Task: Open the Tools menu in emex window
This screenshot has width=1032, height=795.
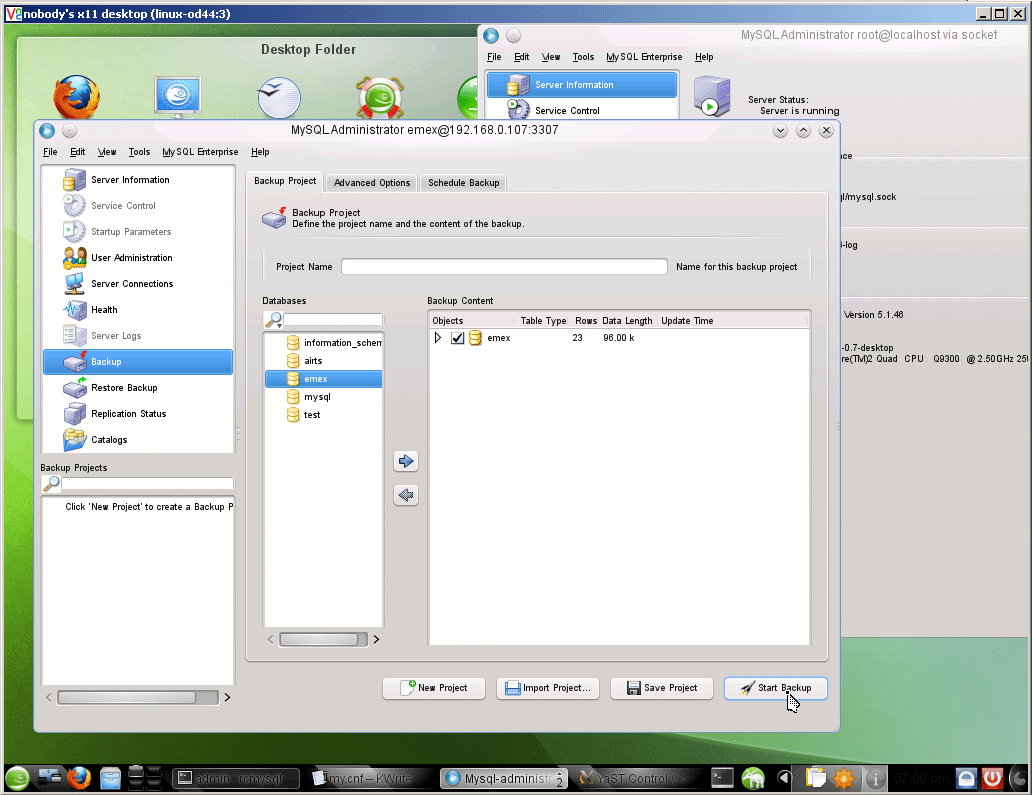Action: coord(139,152)
